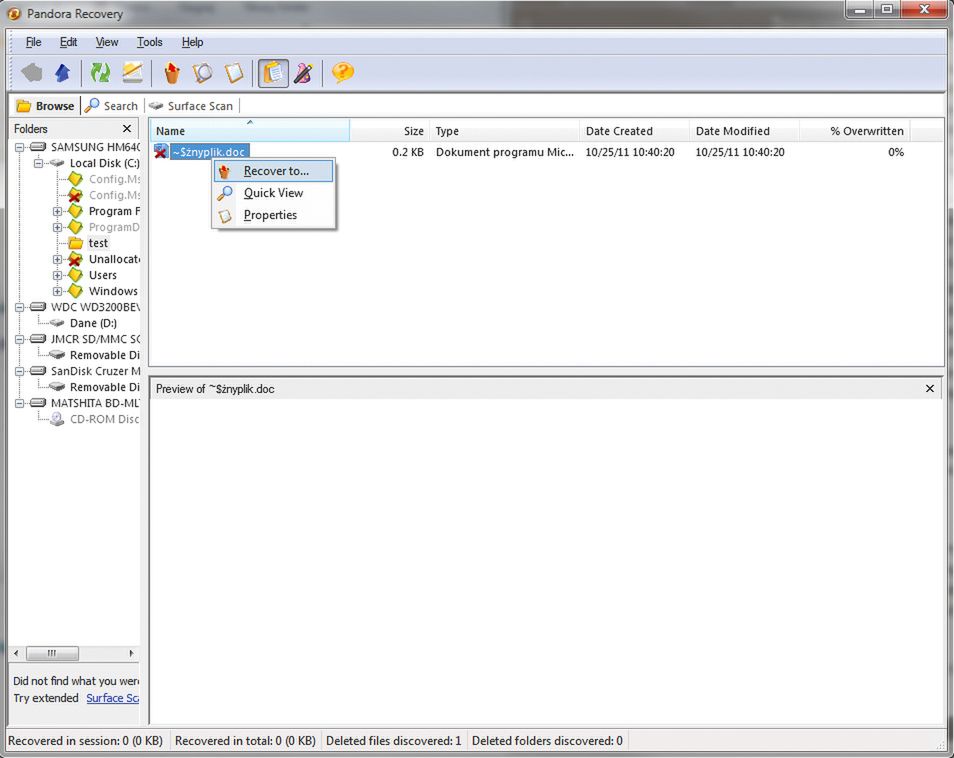
Task: Click the gray Back arrow toolbar icon
Action: (x=32, y=73)
